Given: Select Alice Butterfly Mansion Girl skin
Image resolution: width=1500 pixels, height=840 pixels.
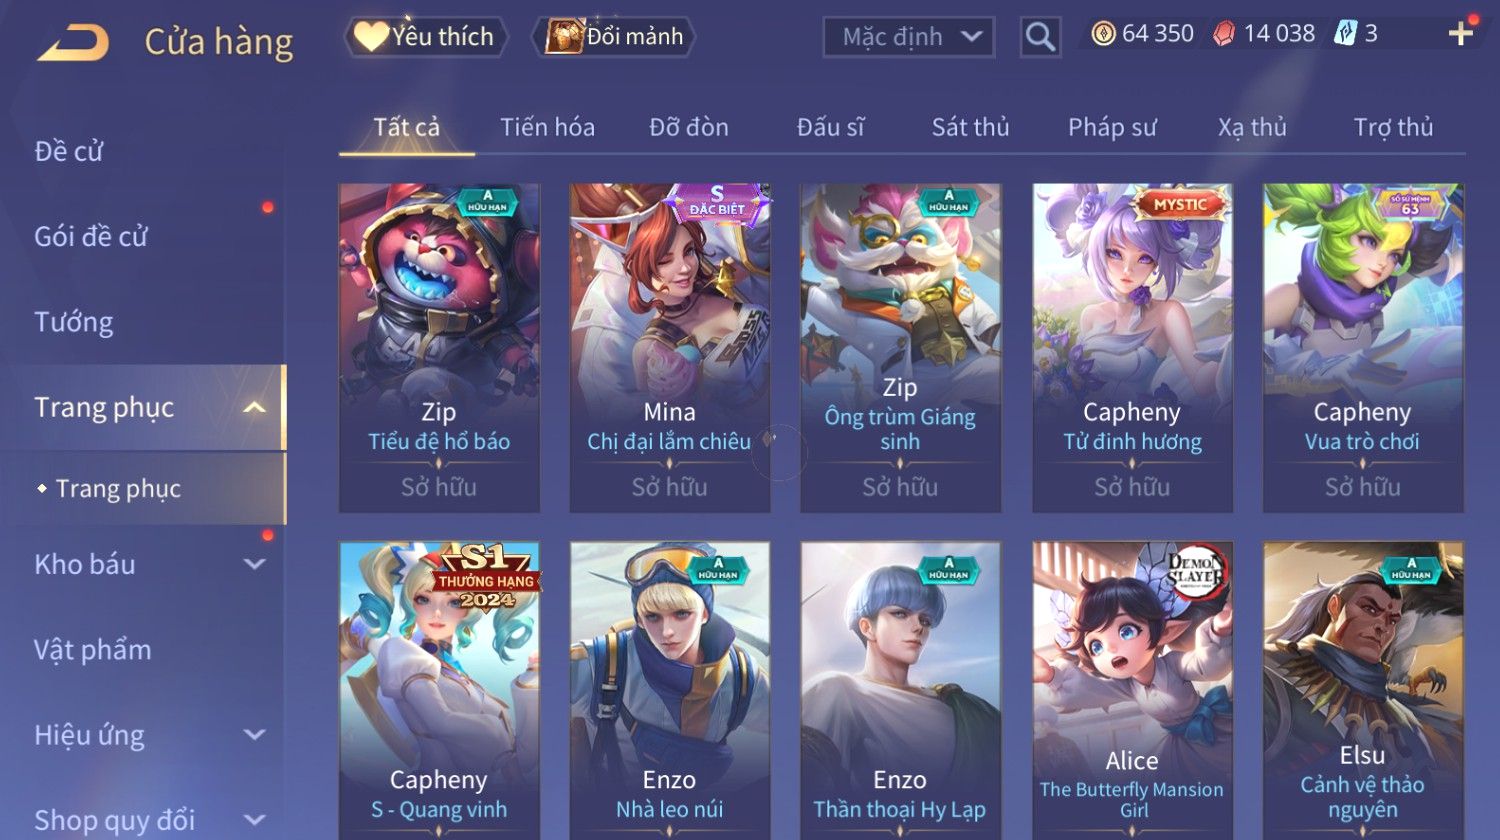Looking at the screenshot, I should point(1132,690).
